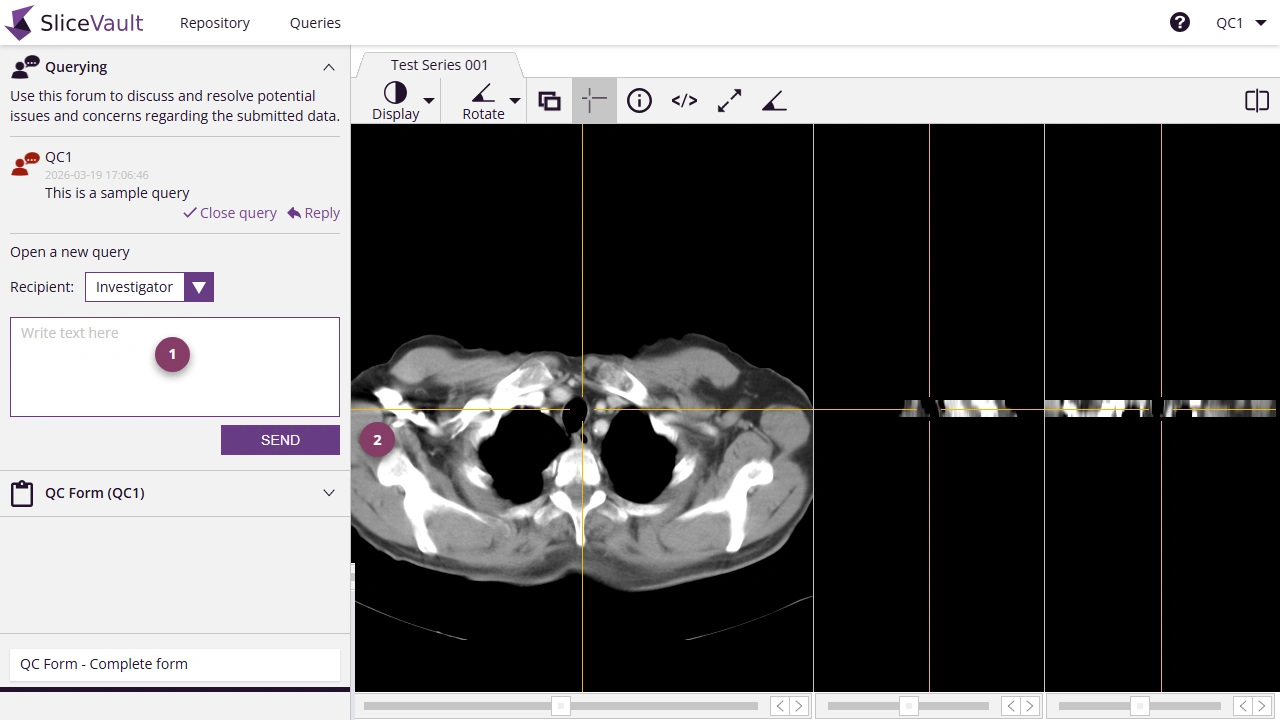
Task: Open the Recipient Investigator dropdown
Action: 198,287
